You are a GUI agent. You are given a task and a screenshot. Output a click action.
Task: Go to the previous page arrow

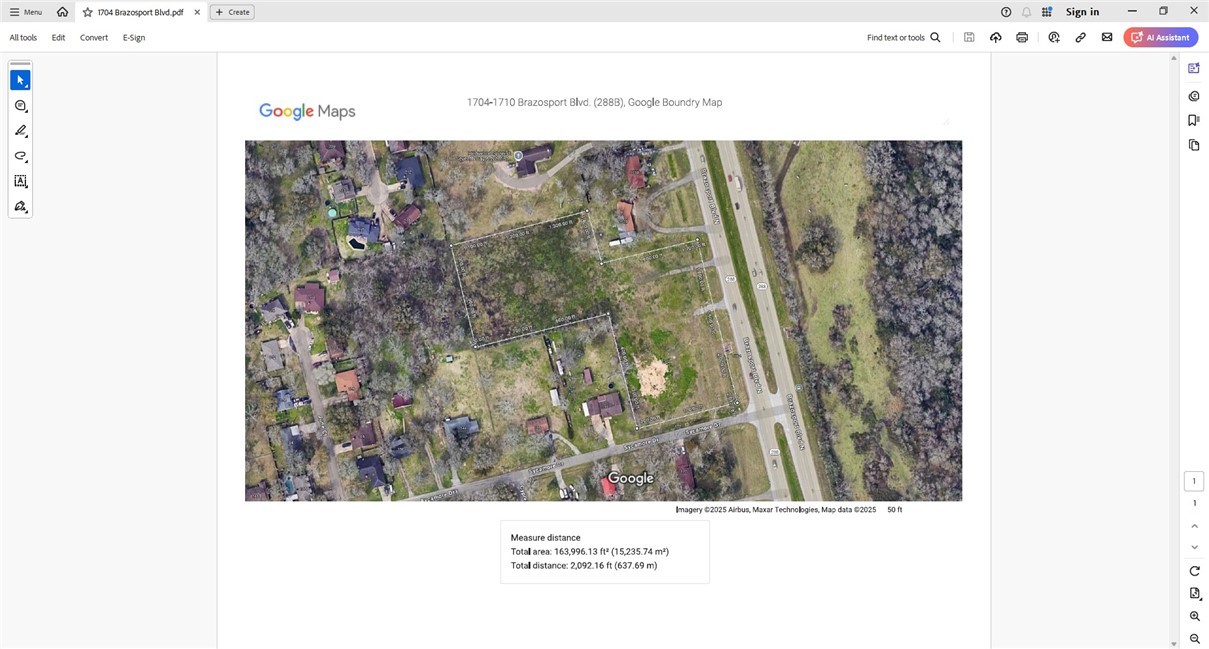(1194, 526)
